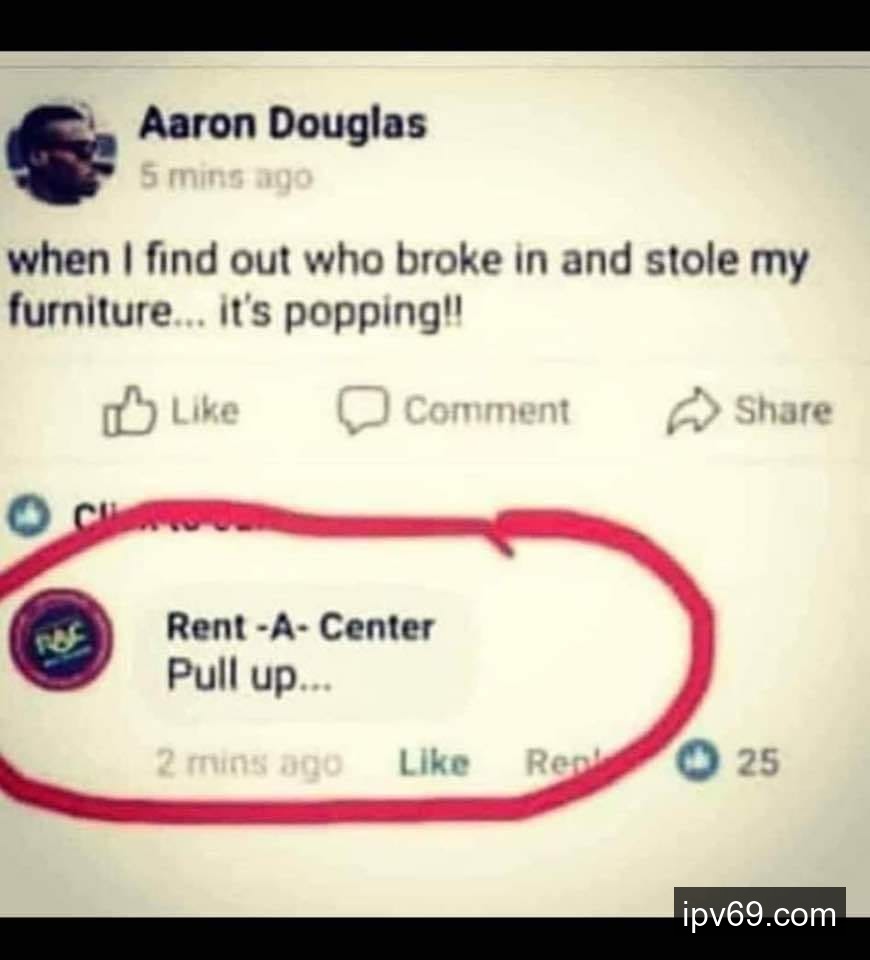Open the Aaron Douglas profile name link

point(282,123)
